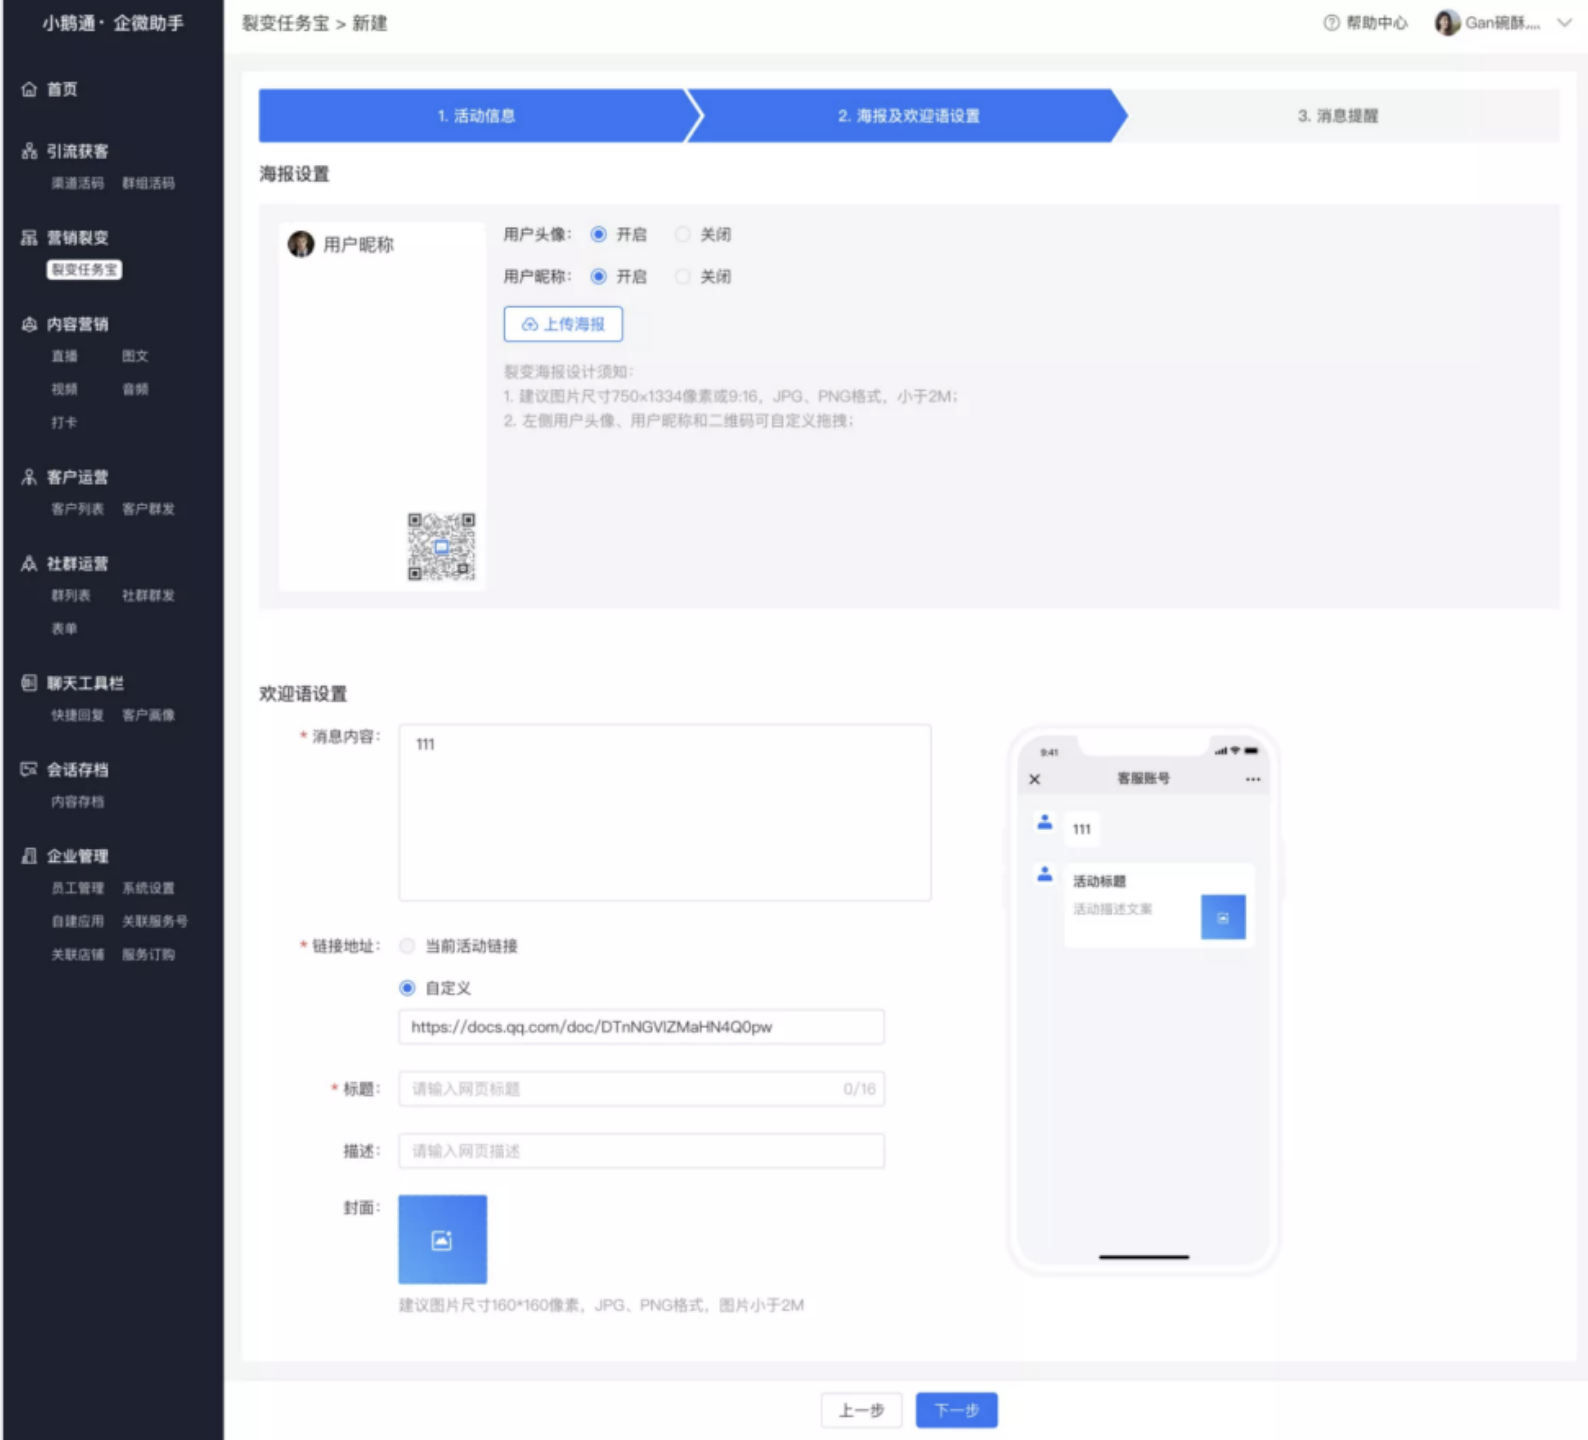
Task: Click the Gan user avatar in header
Action: [x=1447, y=23]
